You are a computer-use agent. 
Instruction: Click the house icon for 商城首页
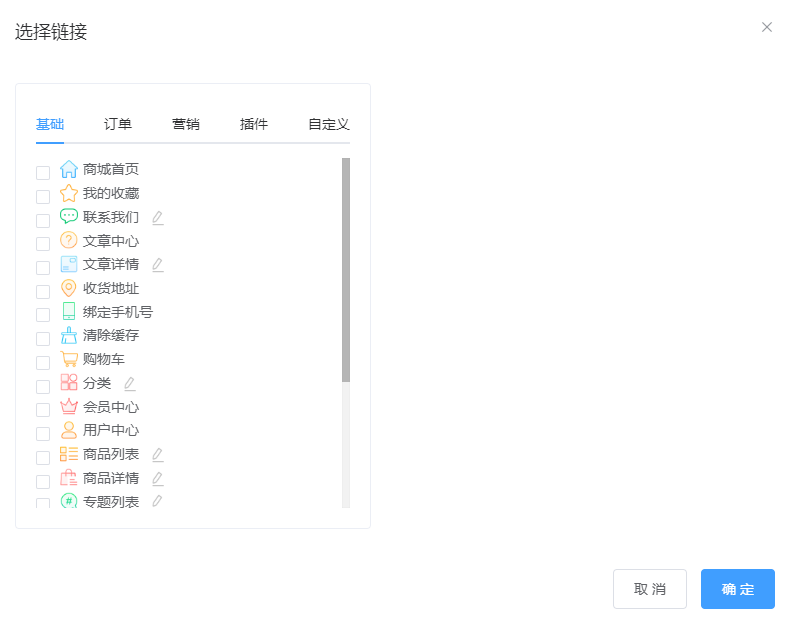click(x=69, y=169)
